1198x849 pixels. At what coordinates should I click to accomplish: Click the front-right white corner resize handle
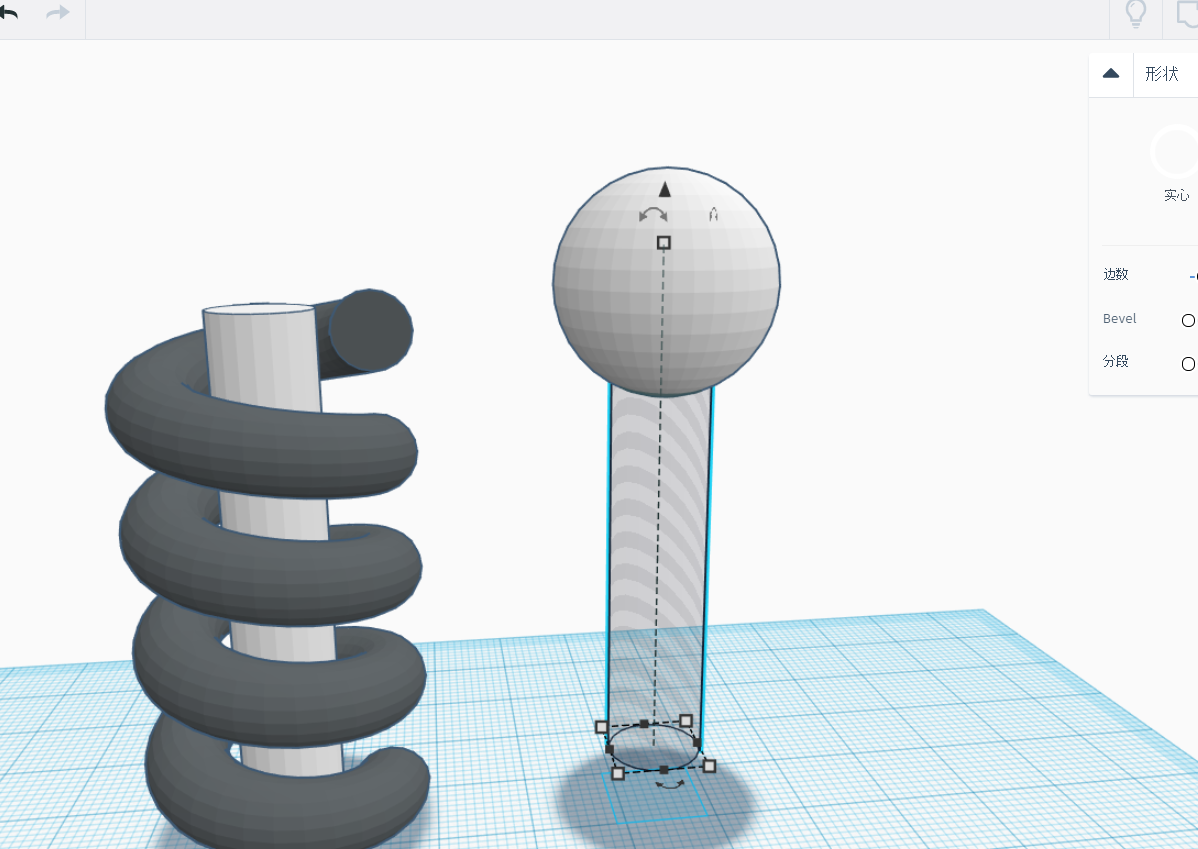[709, 766]
